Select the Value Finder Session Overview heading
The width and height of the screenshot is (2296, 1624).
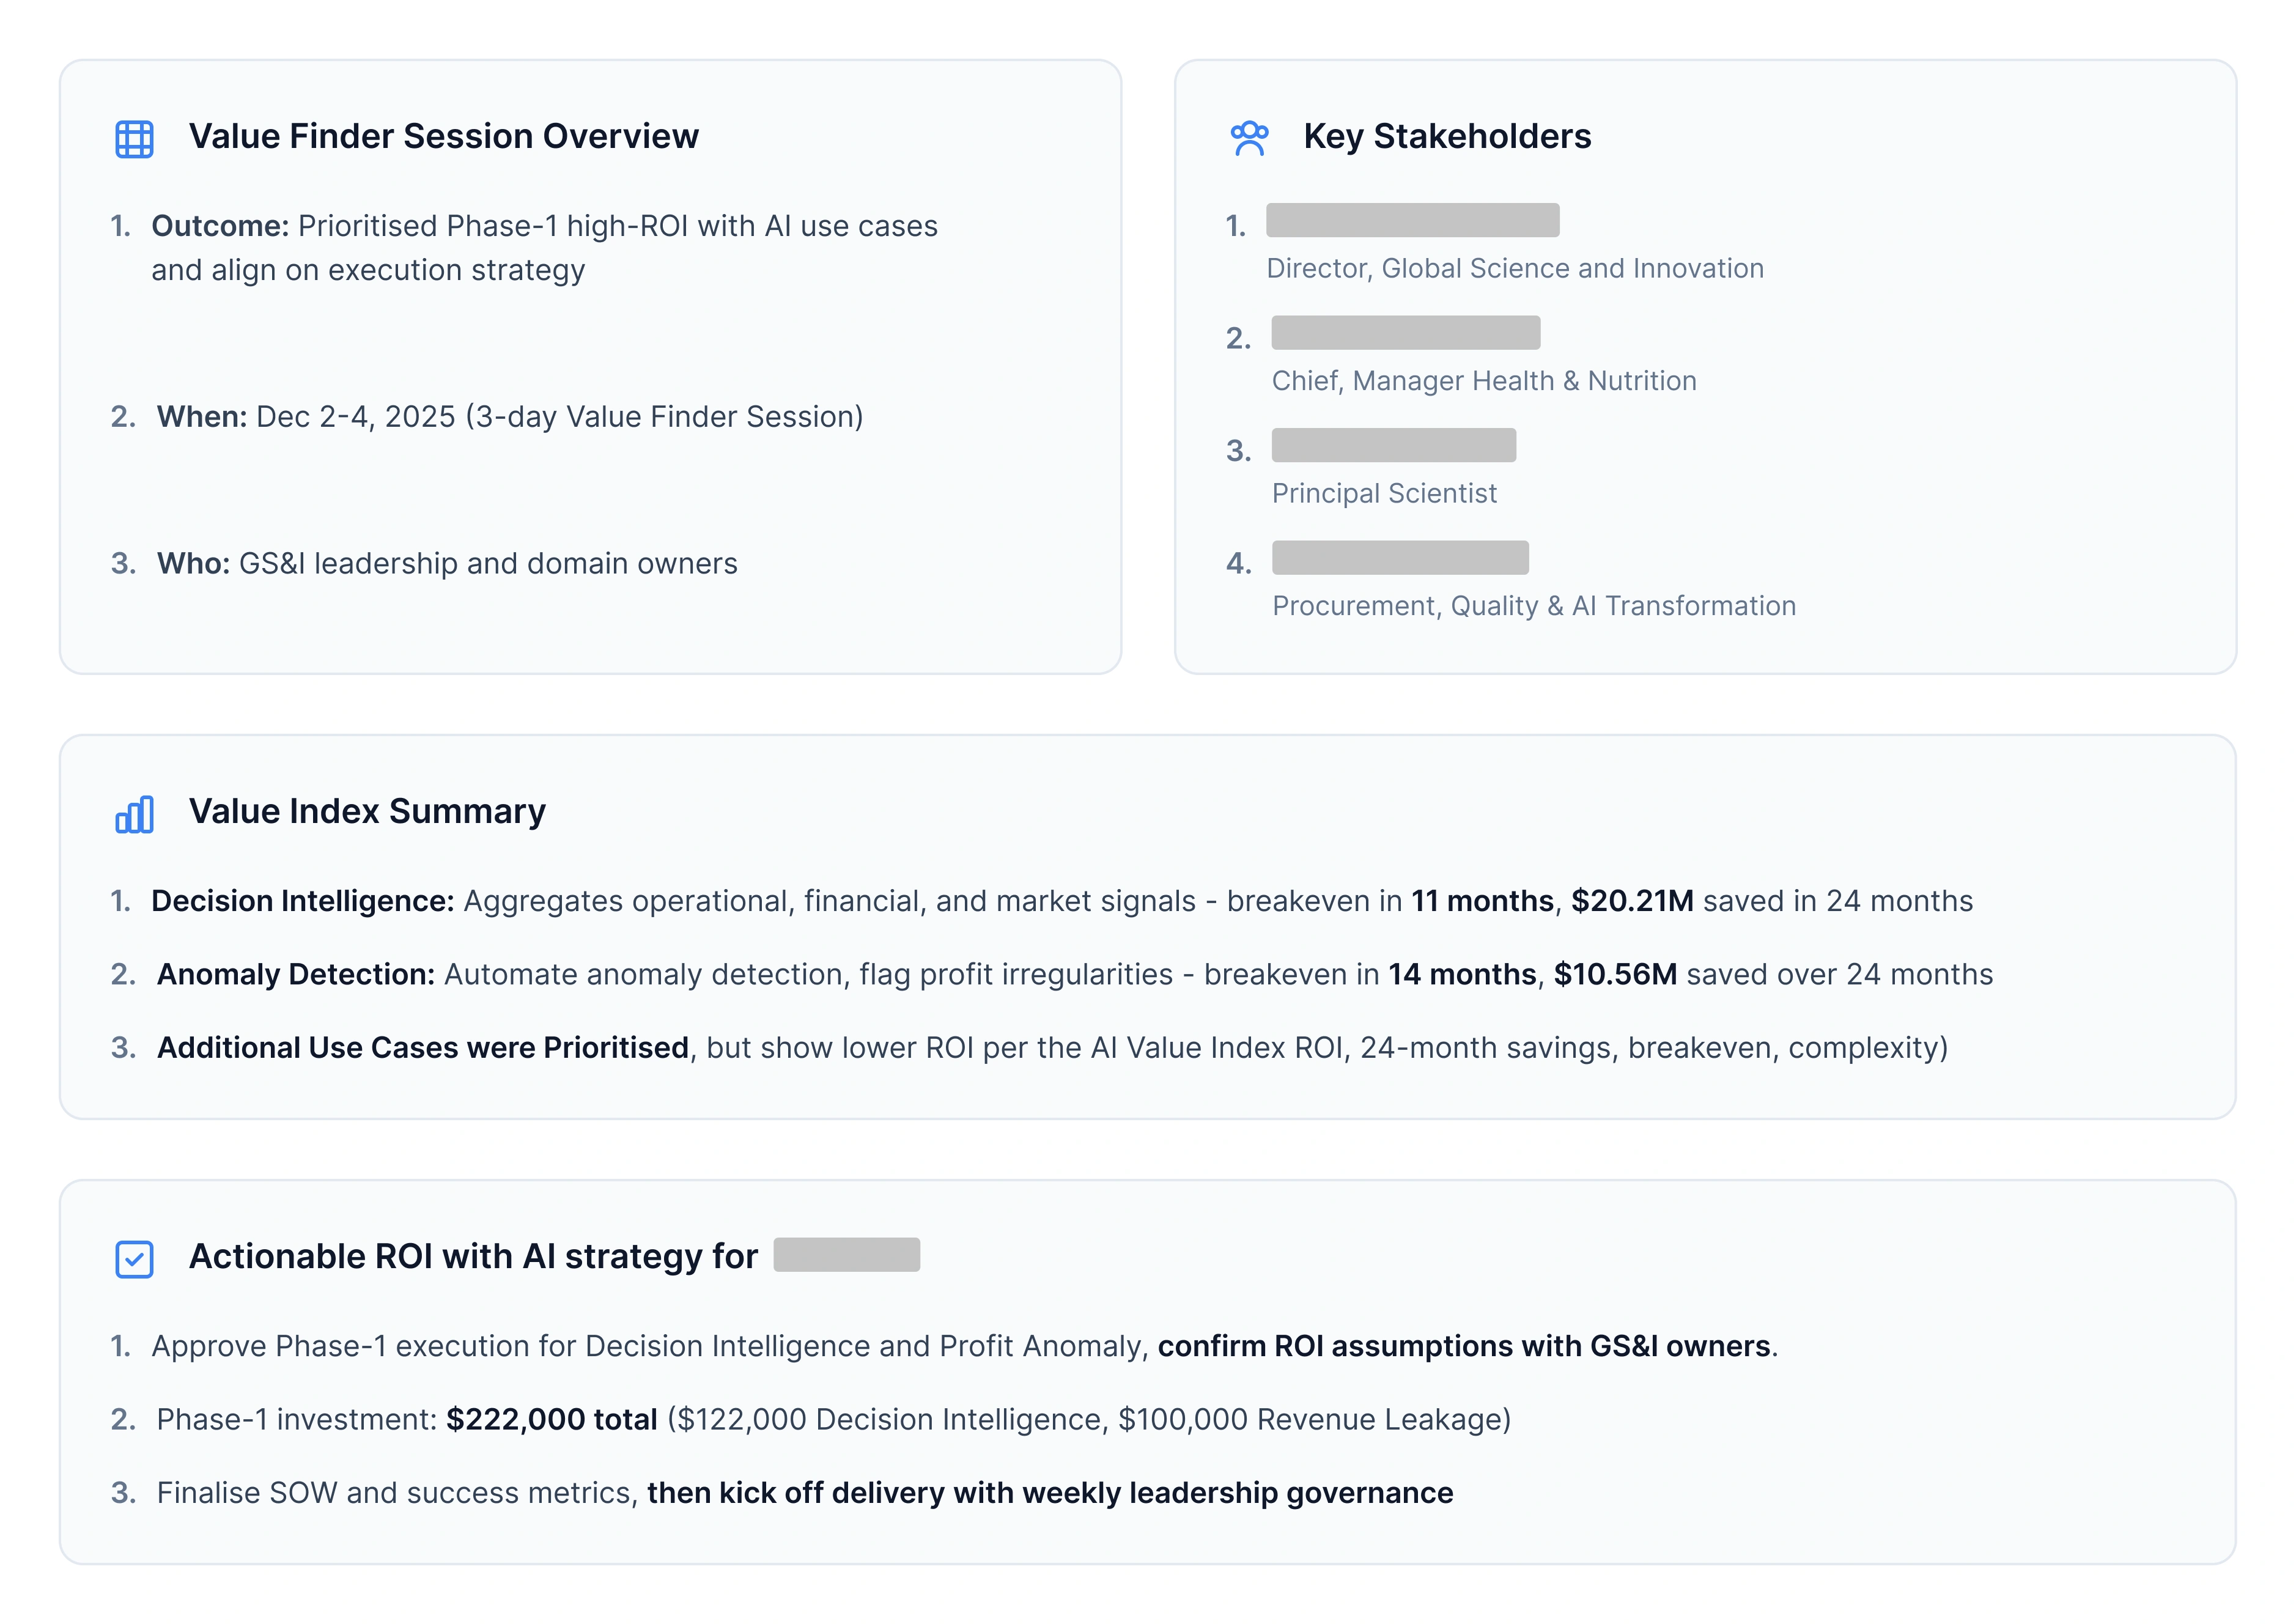(x=443, y=136)
